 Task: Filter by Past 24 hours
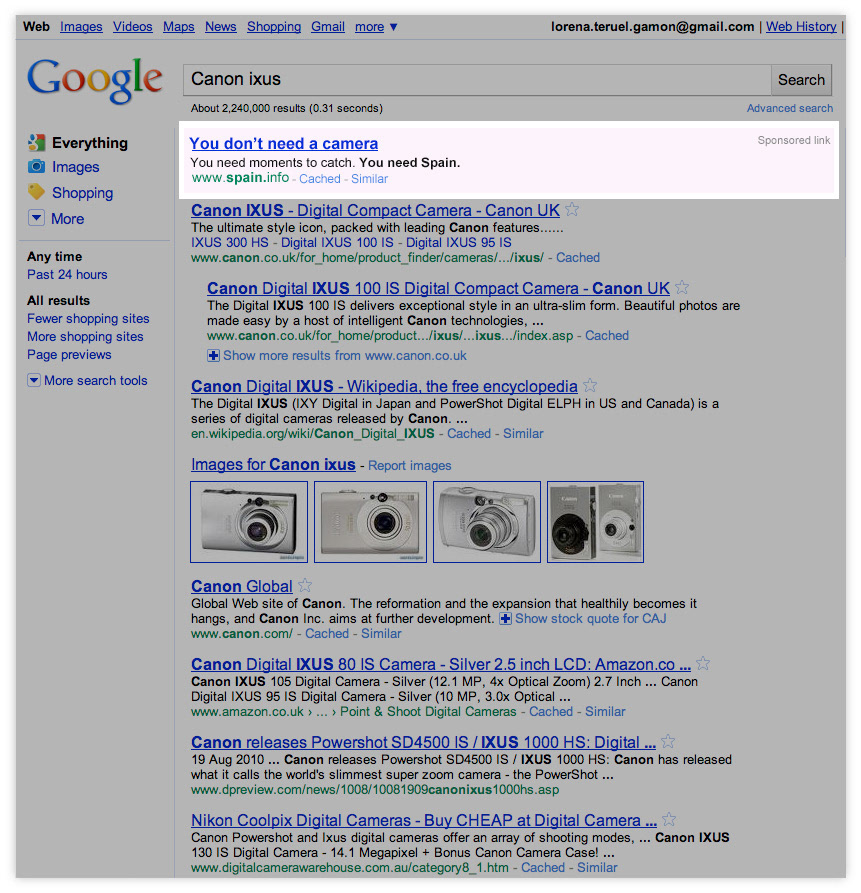click(67, 275)
